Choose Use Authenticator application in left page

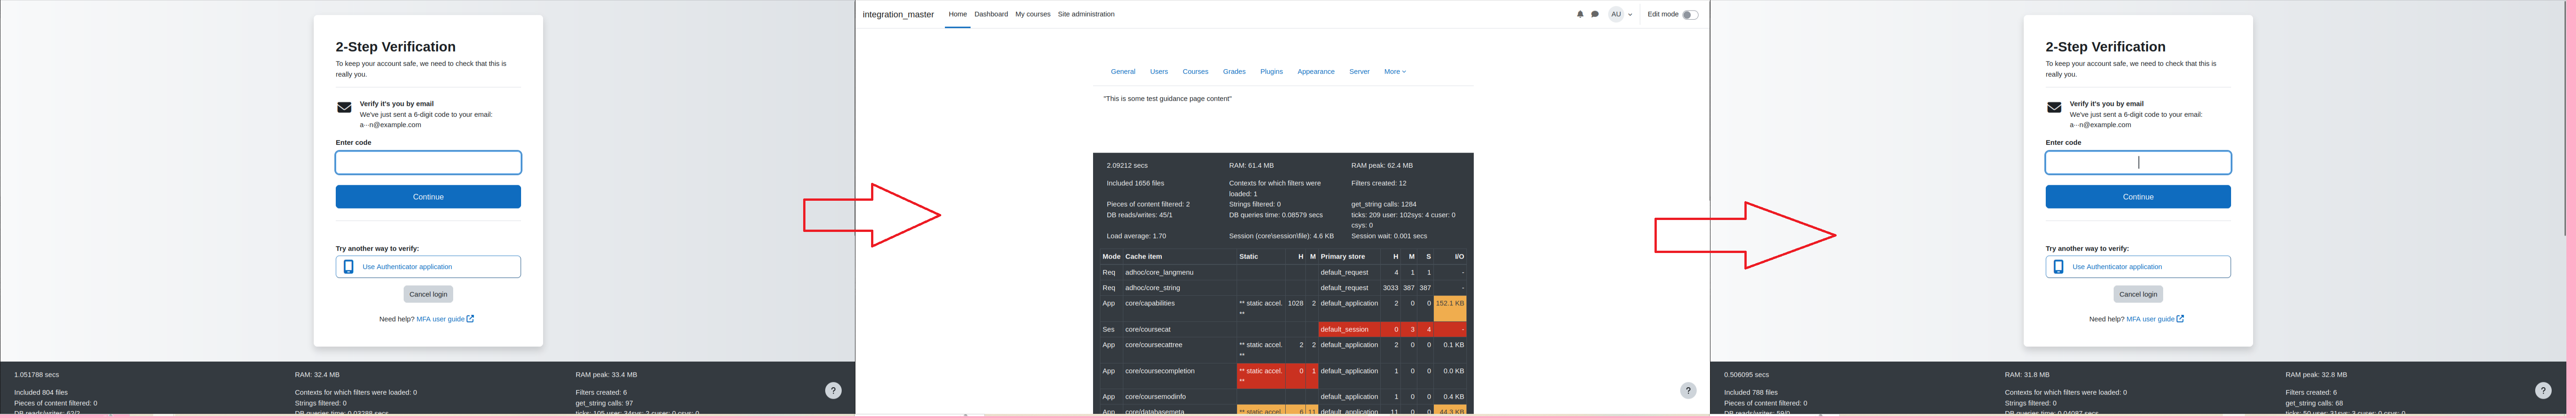click(428, 267)
